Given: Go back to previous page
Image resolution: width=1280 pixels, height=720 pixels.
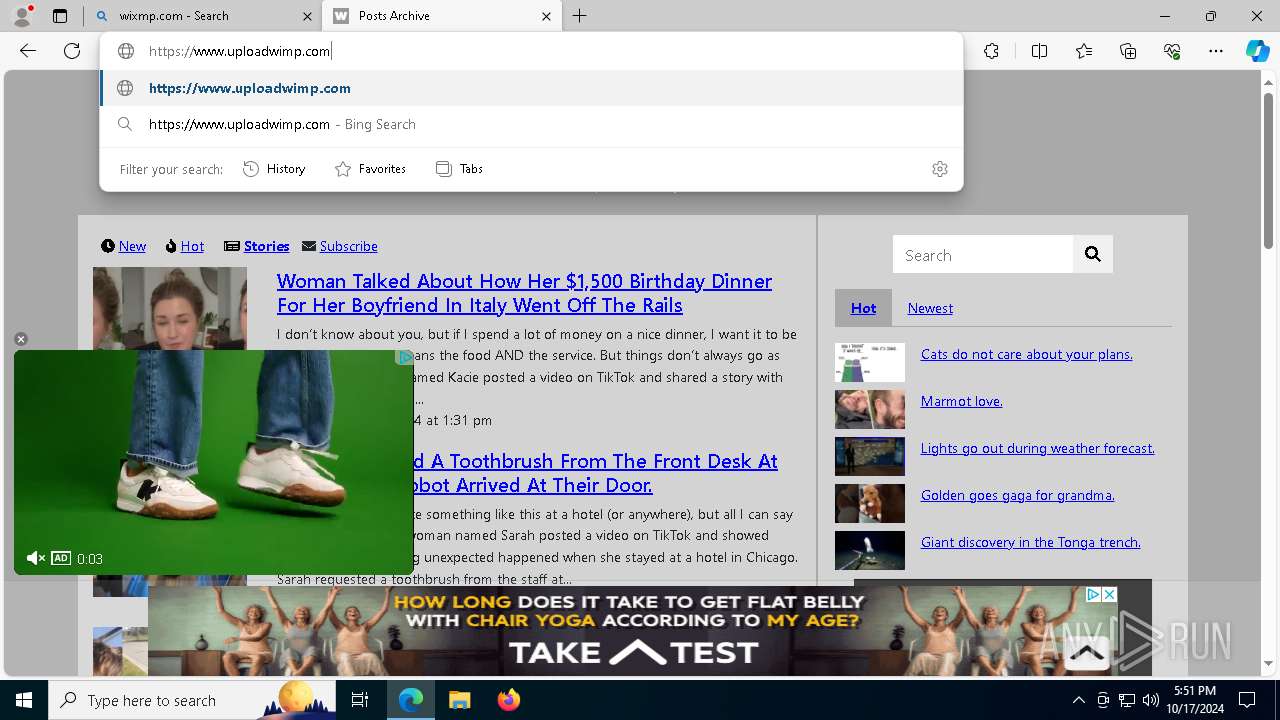Looking at the screenshot, I should [28, 51].
